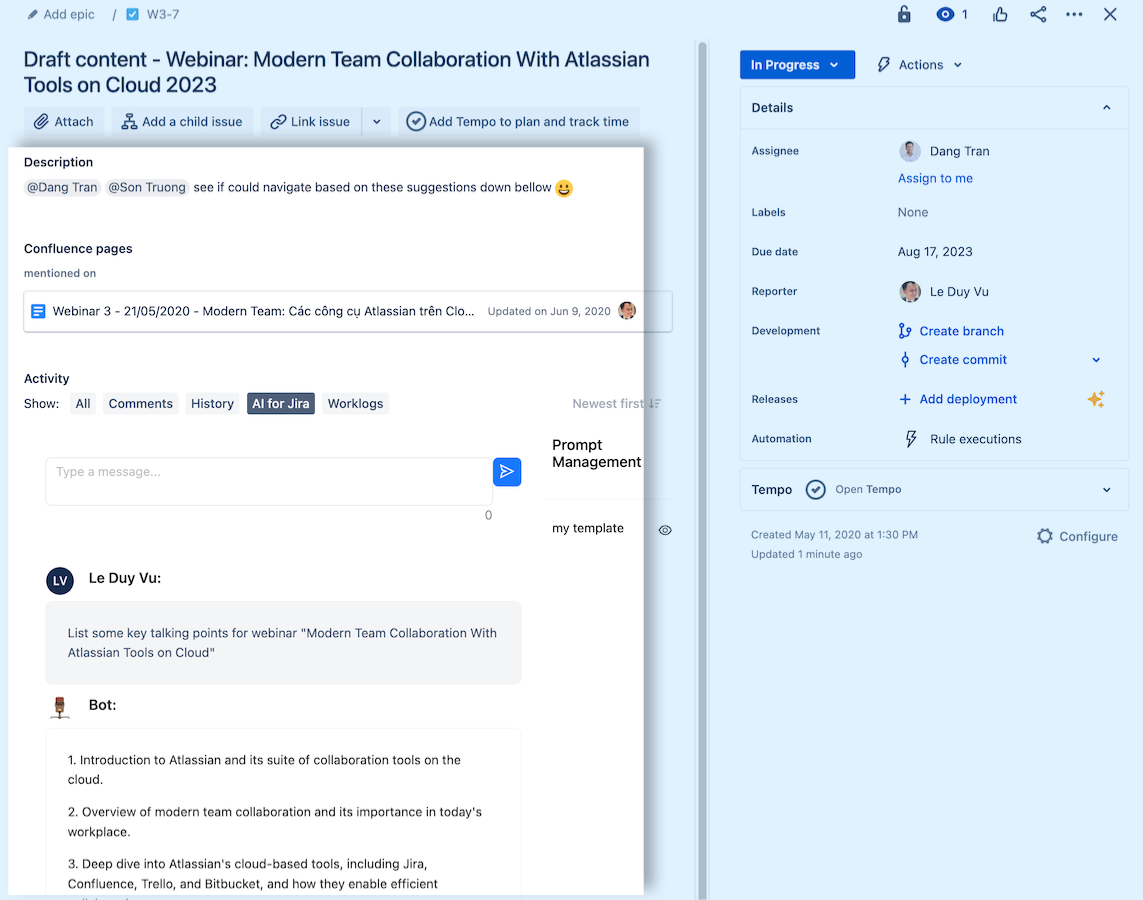
Task: Open the Webinar 3 Confluence page link
Action: coord(263,311)
